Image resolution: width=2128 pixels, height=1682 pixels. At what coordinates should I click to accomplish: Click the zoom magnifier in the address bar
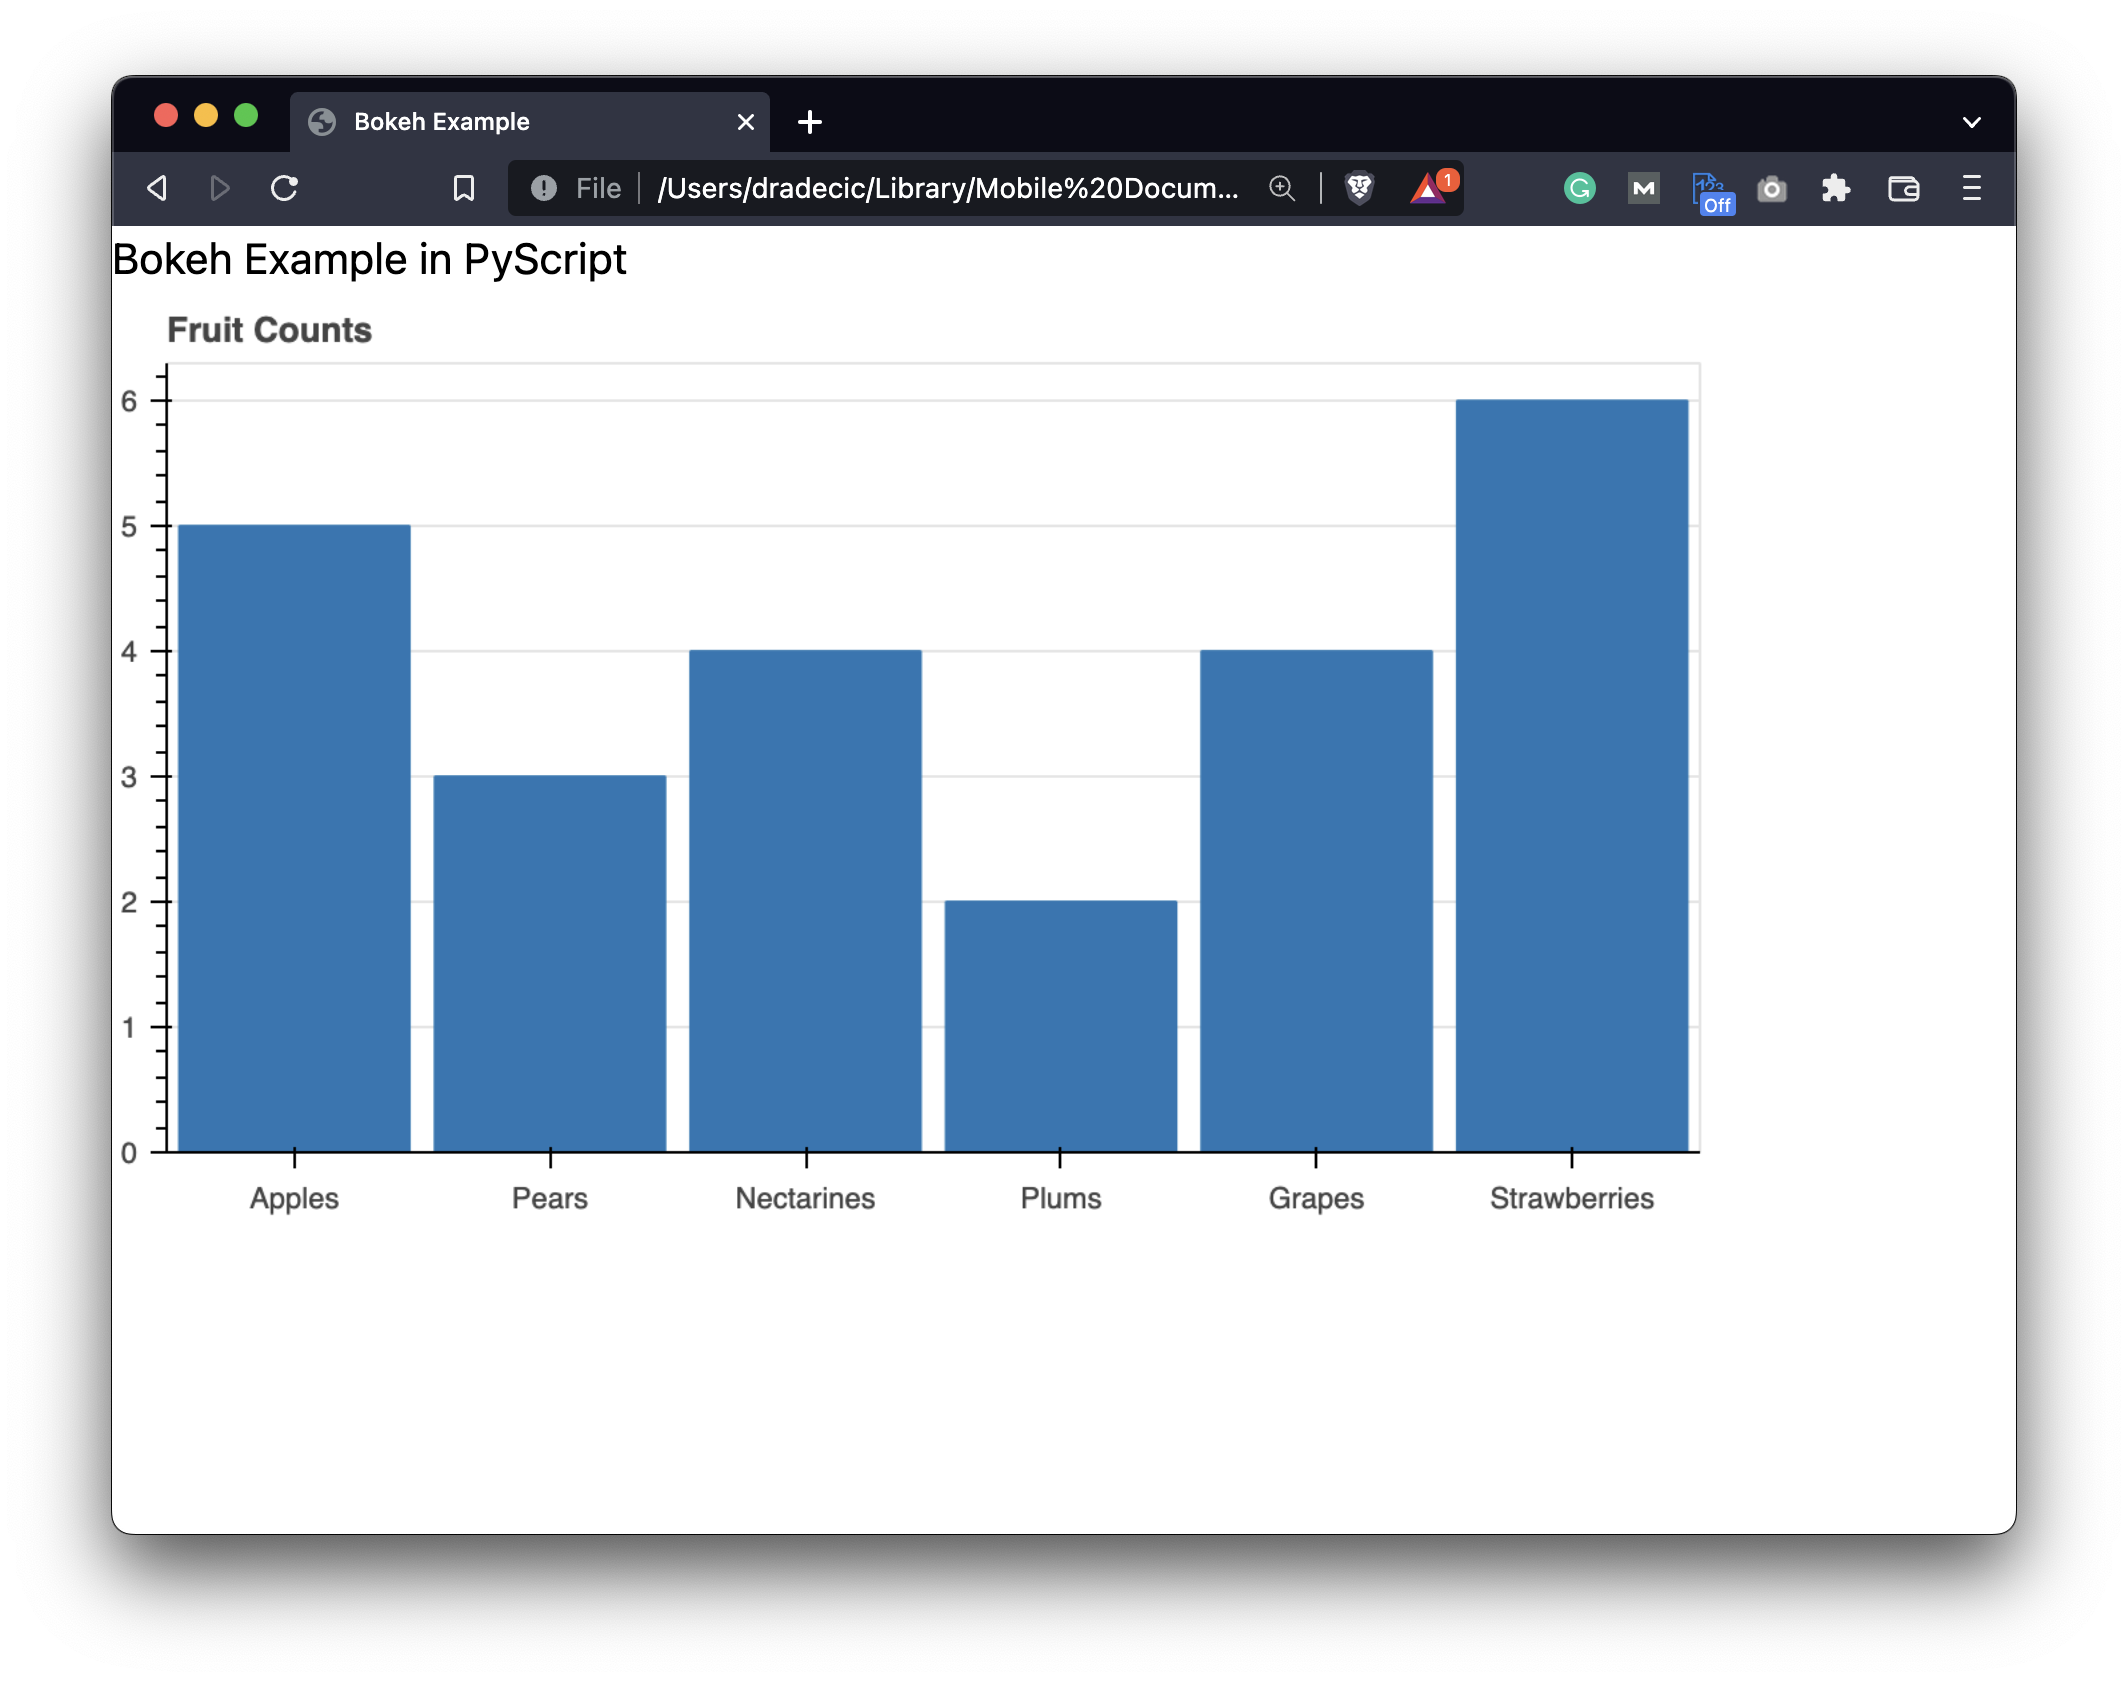[1283, 188]
